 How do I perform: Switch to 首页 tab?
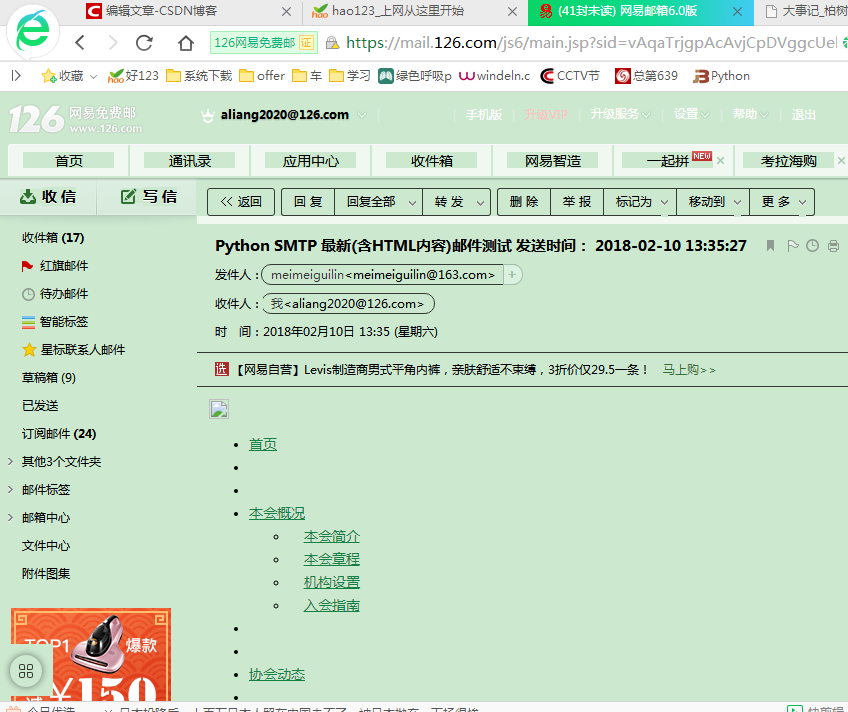click(69, 161)
